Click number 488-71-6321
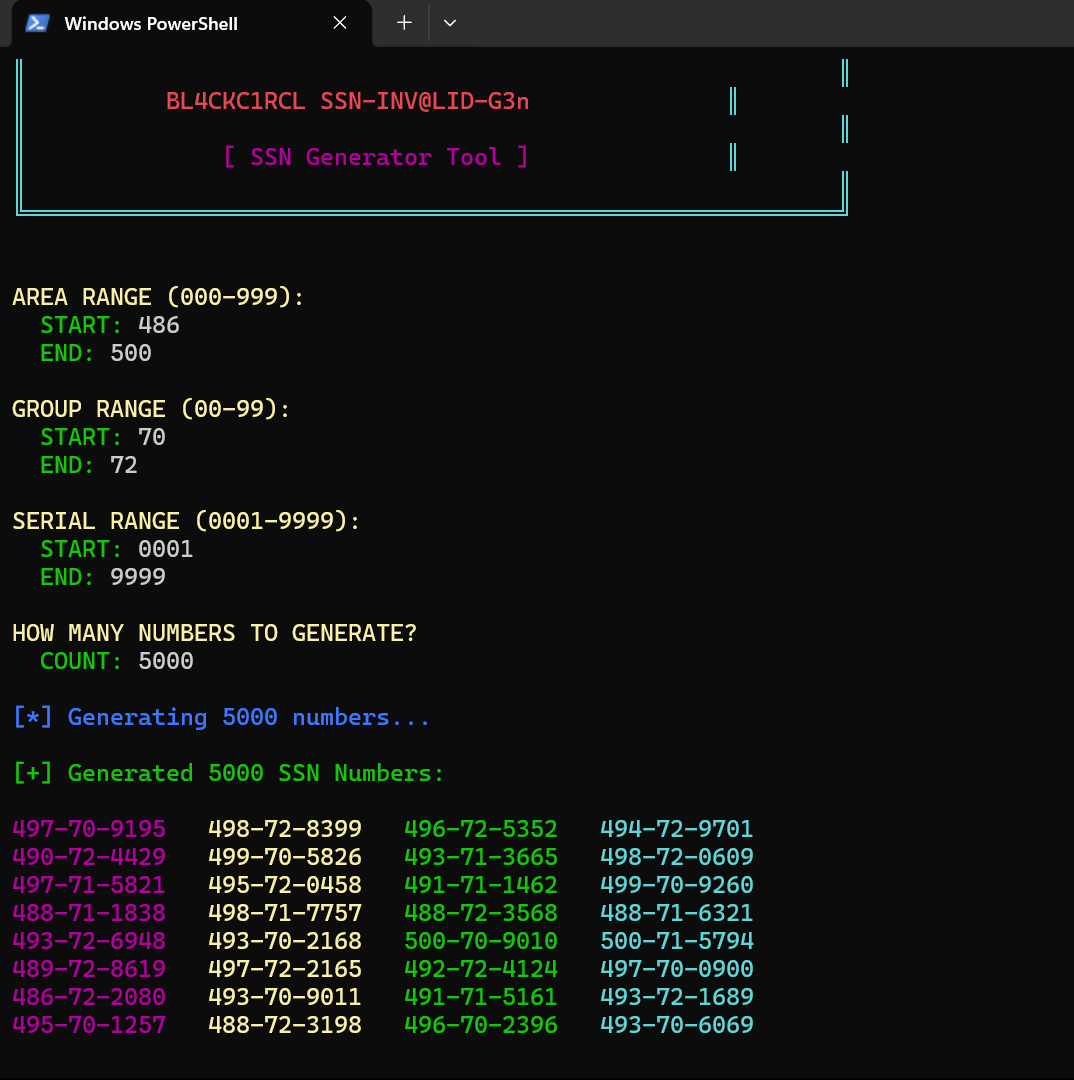Screen dimensions: 1074x1080 coord(677,913)
